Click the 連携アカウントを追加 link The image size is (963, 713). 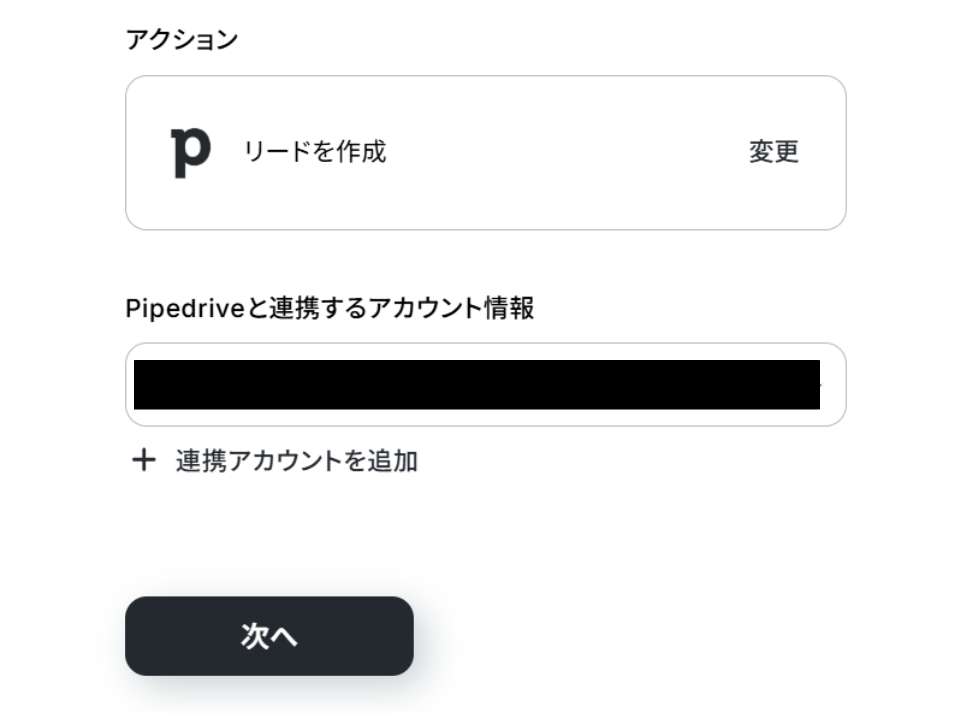pos(296,461)
